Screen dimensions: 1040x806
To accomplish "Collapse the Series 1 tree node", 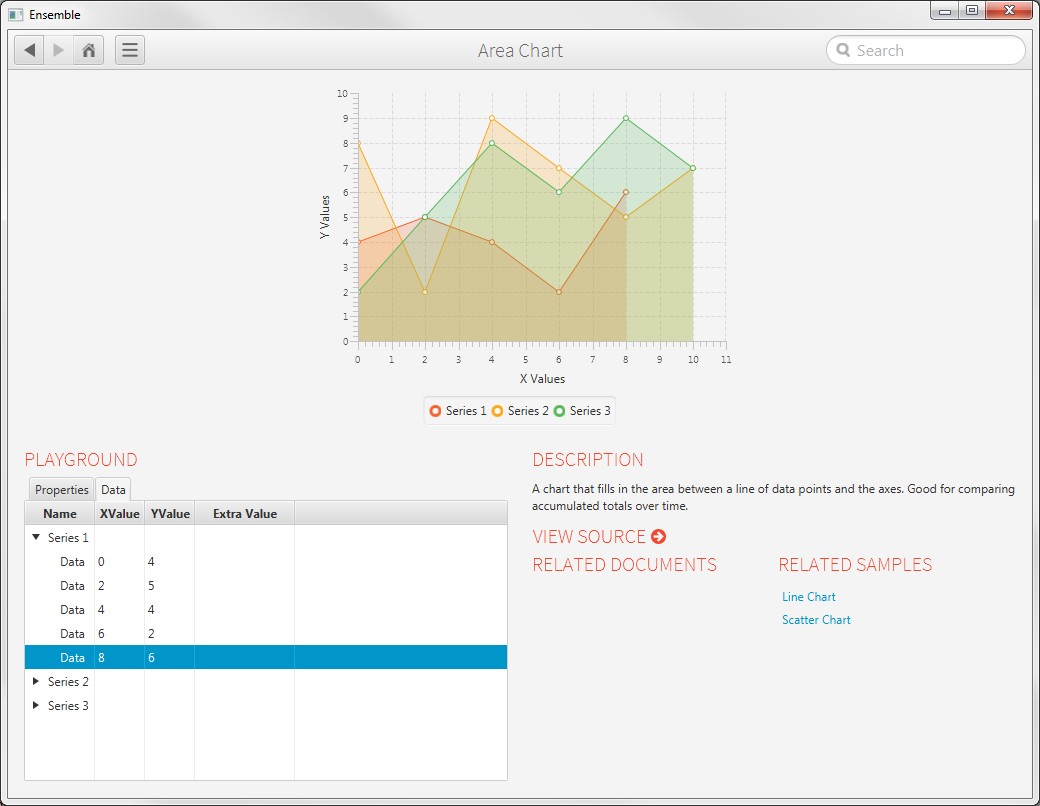I will [37, 537].
